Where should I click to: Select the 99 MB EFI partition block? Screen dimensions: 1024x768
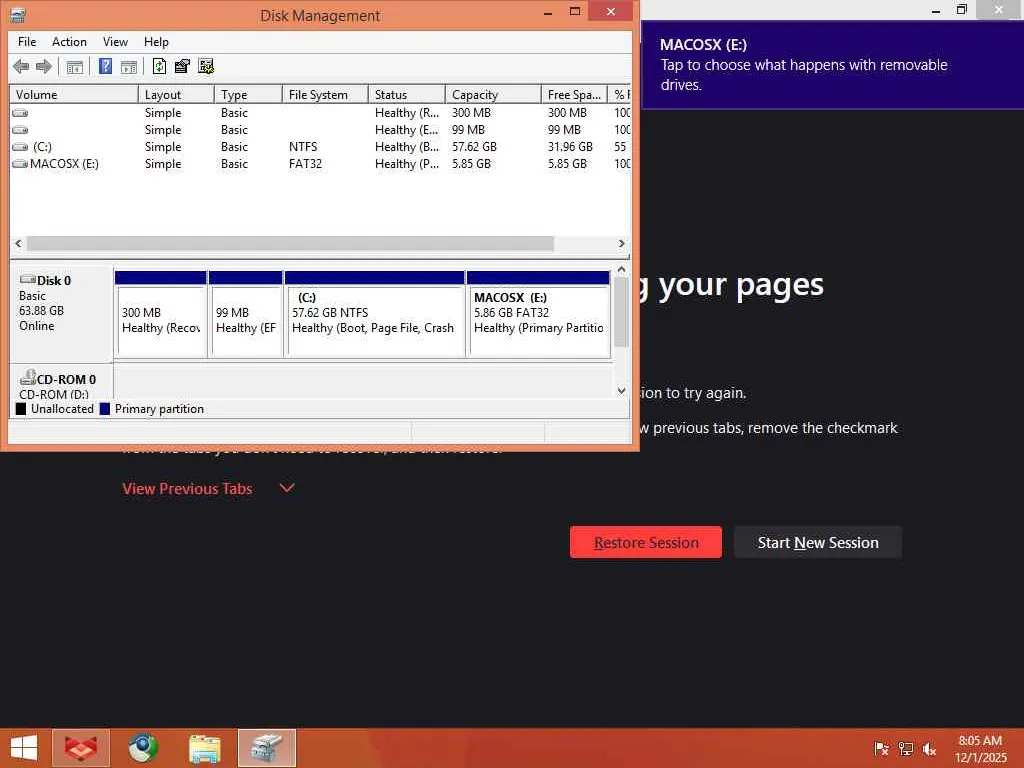tap(246, 314)
